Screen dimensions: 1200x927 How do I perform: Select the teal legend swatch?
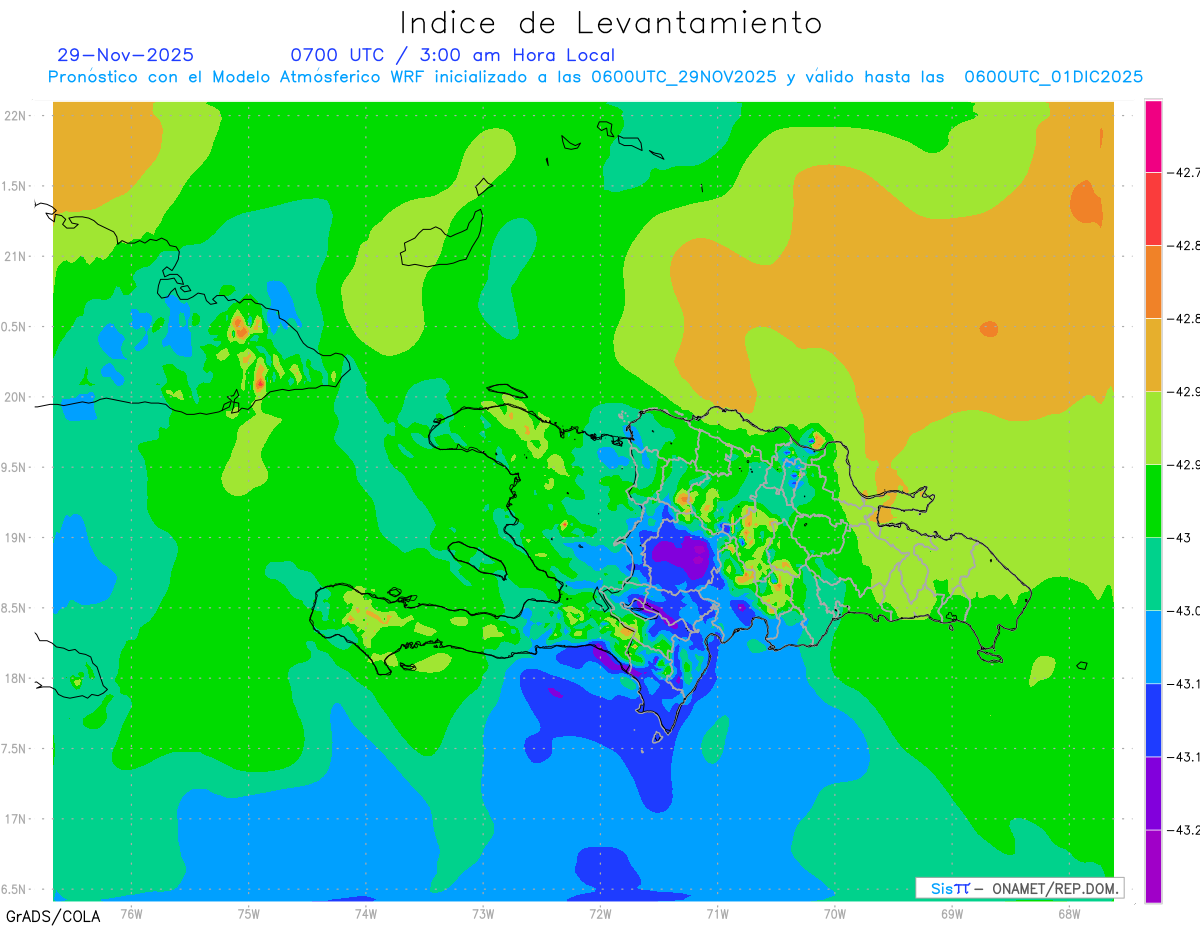pos(1153,574)
